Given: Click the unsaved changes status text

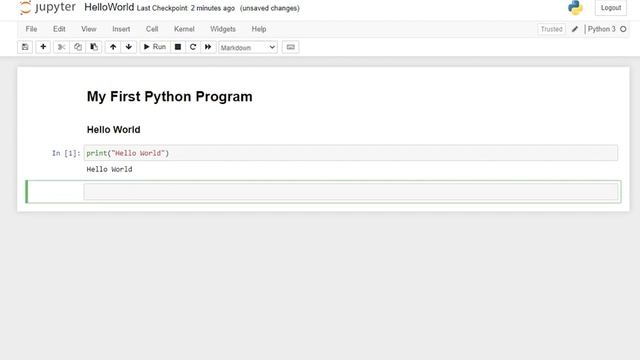Looking at the screenshot, I should (270, 8).
